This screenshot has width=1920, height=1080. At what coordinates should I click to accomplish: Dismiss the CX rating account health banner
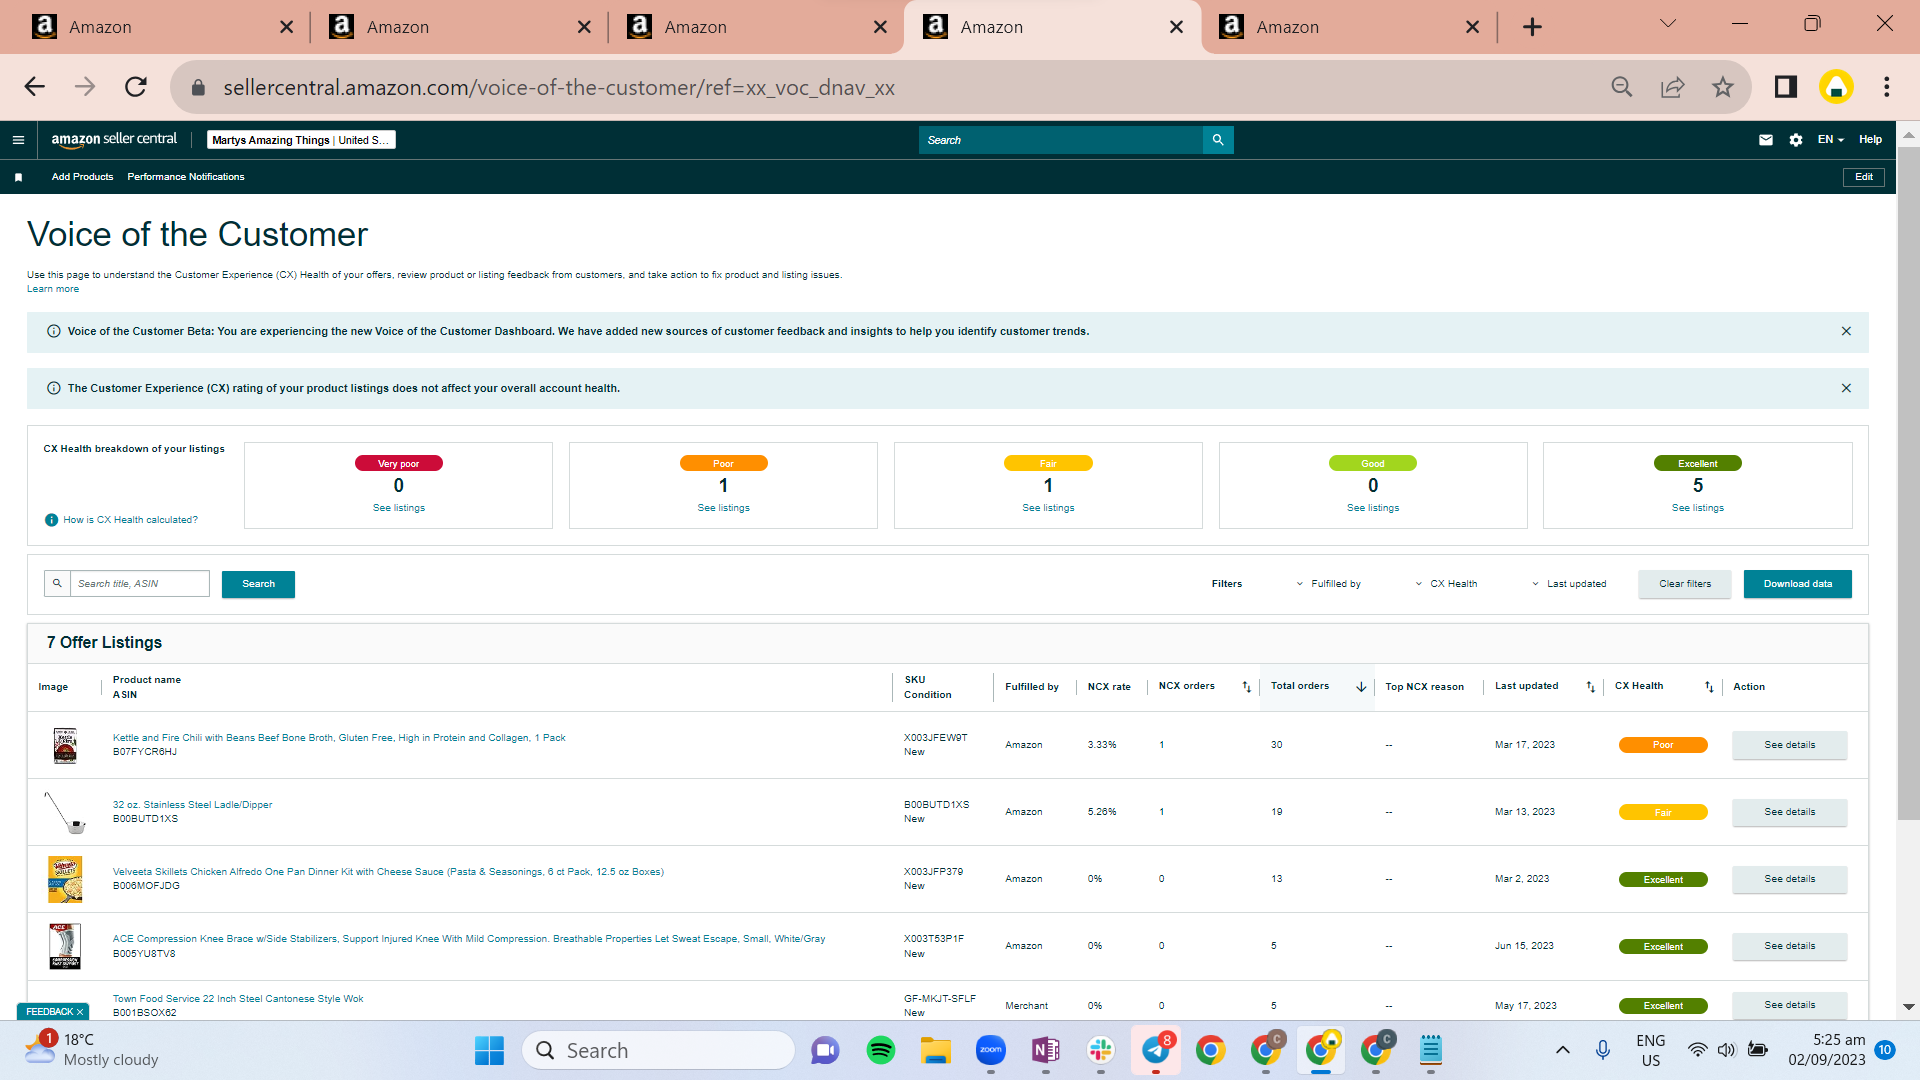[1846, 388]
